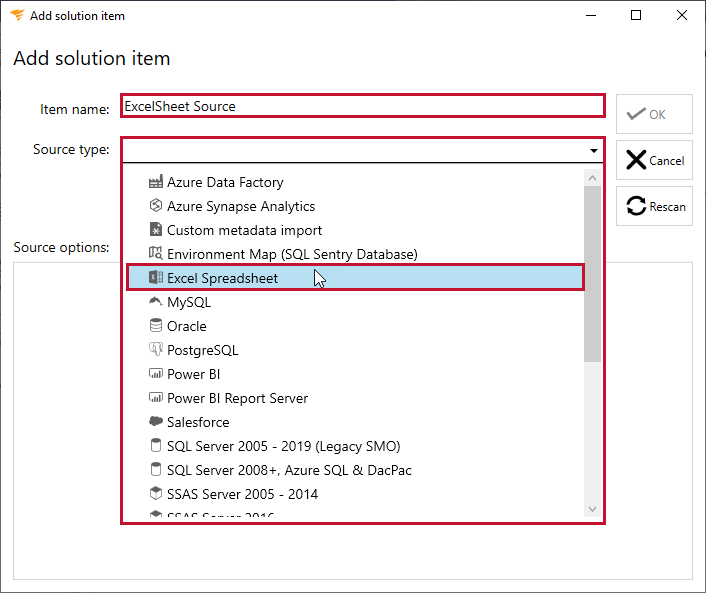Click the Cancel button
706x593 pixels.
point(654,160)
